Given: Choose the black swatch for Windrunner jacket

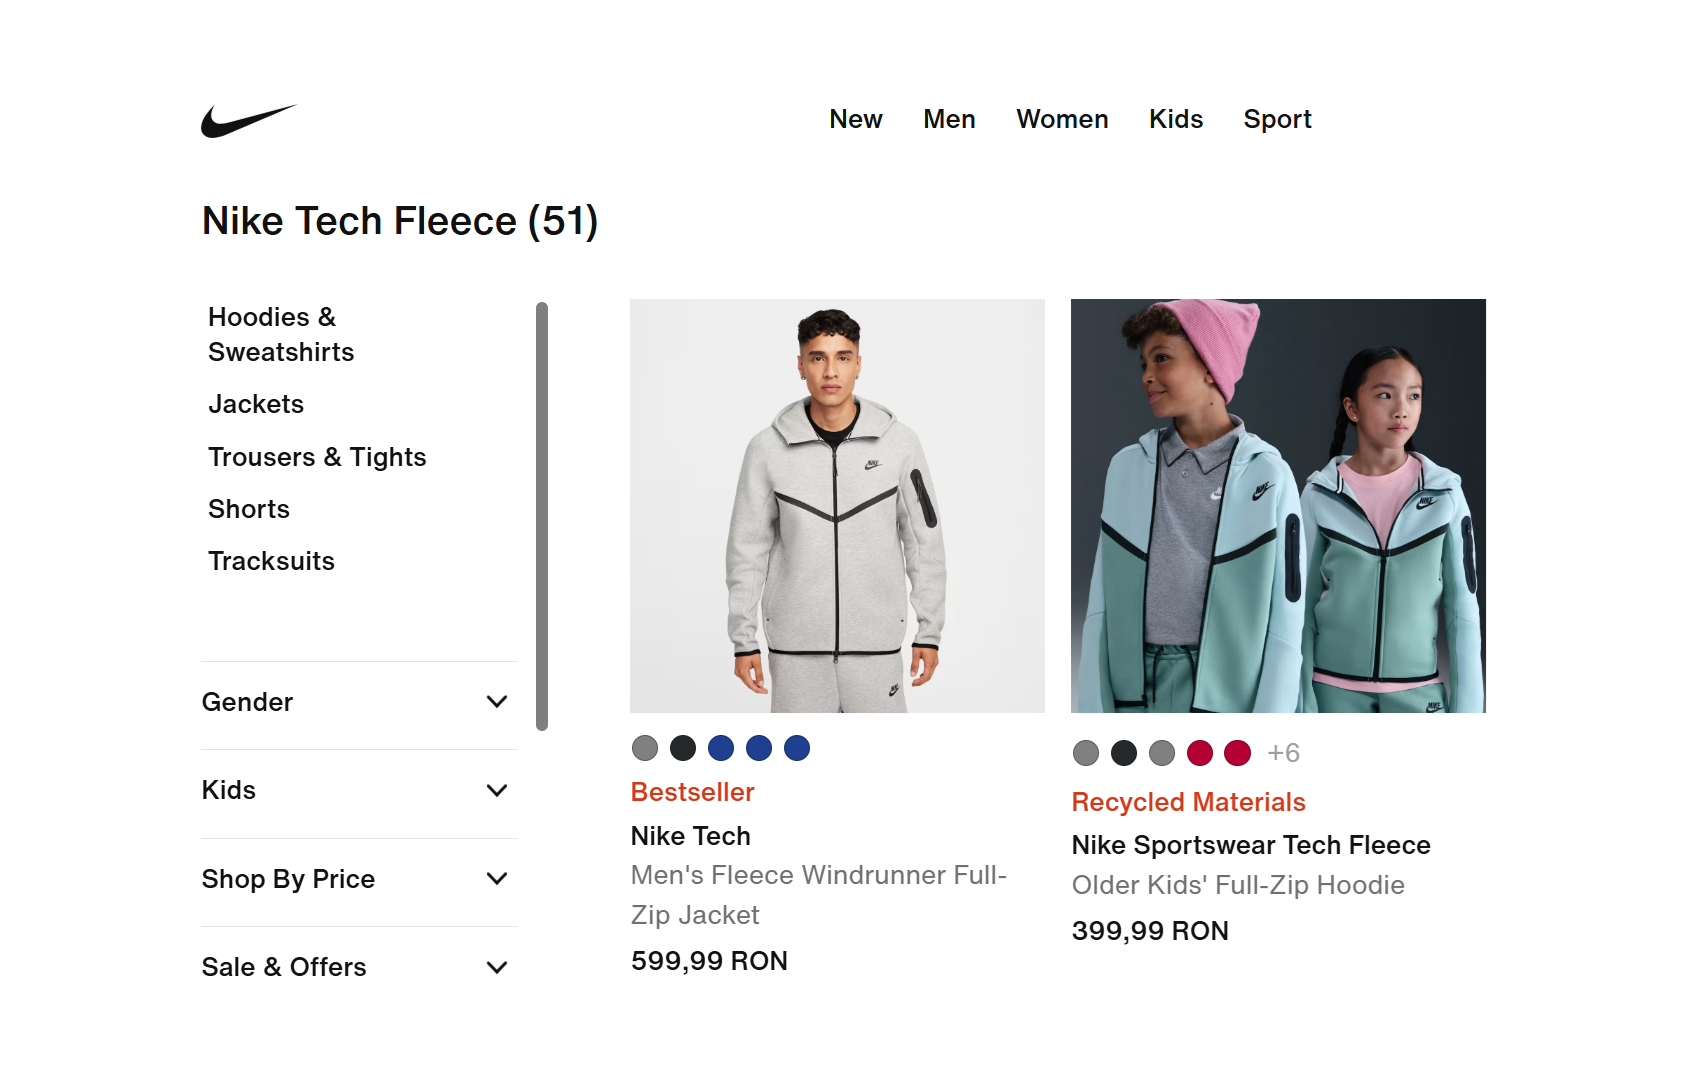Looking at the screenshot, I should click(x=683, y=748).
